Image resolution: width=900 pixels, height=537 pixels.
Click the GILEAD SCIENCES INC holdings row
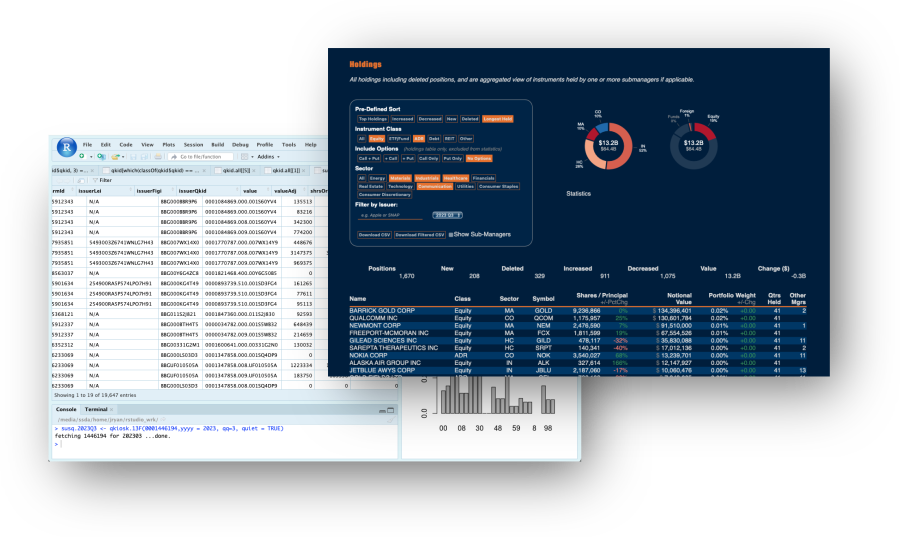tap(578, 340)
